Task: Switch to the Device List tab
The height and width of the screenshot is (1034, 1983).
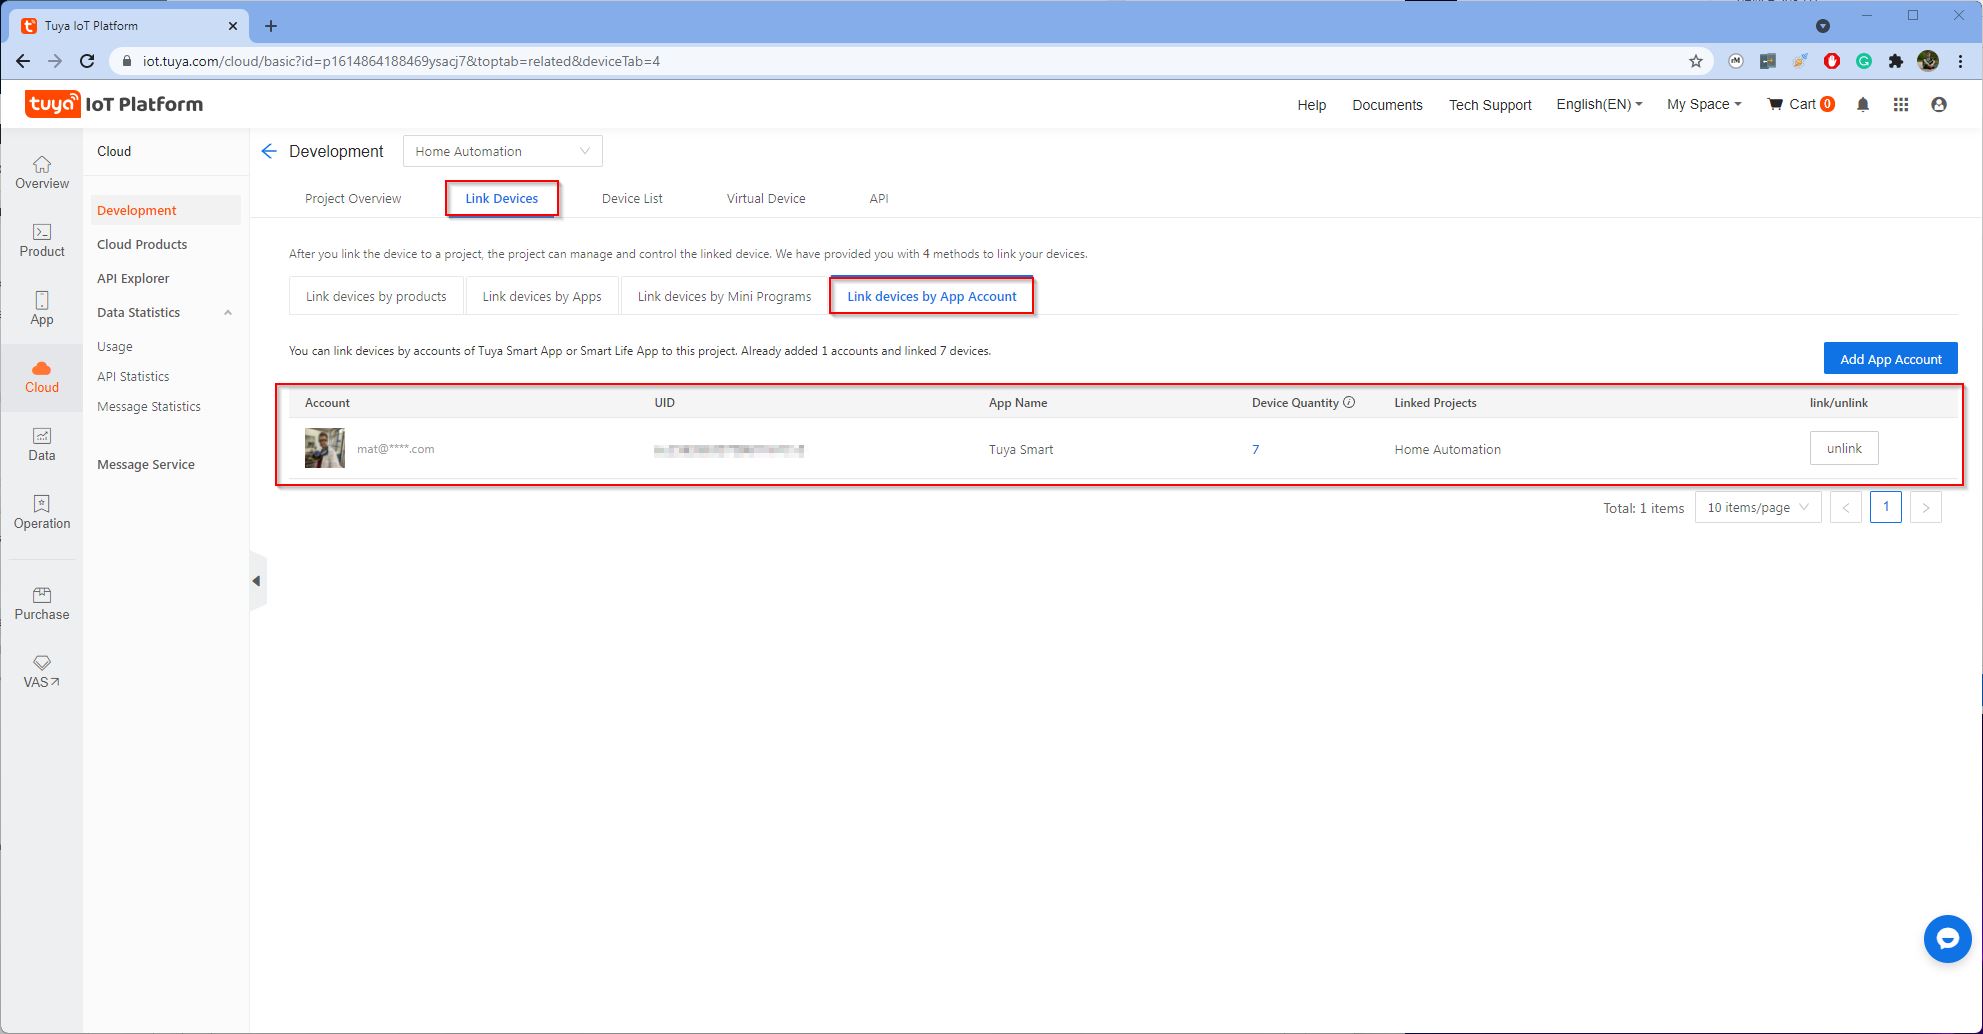Action: tap(631, 198)
